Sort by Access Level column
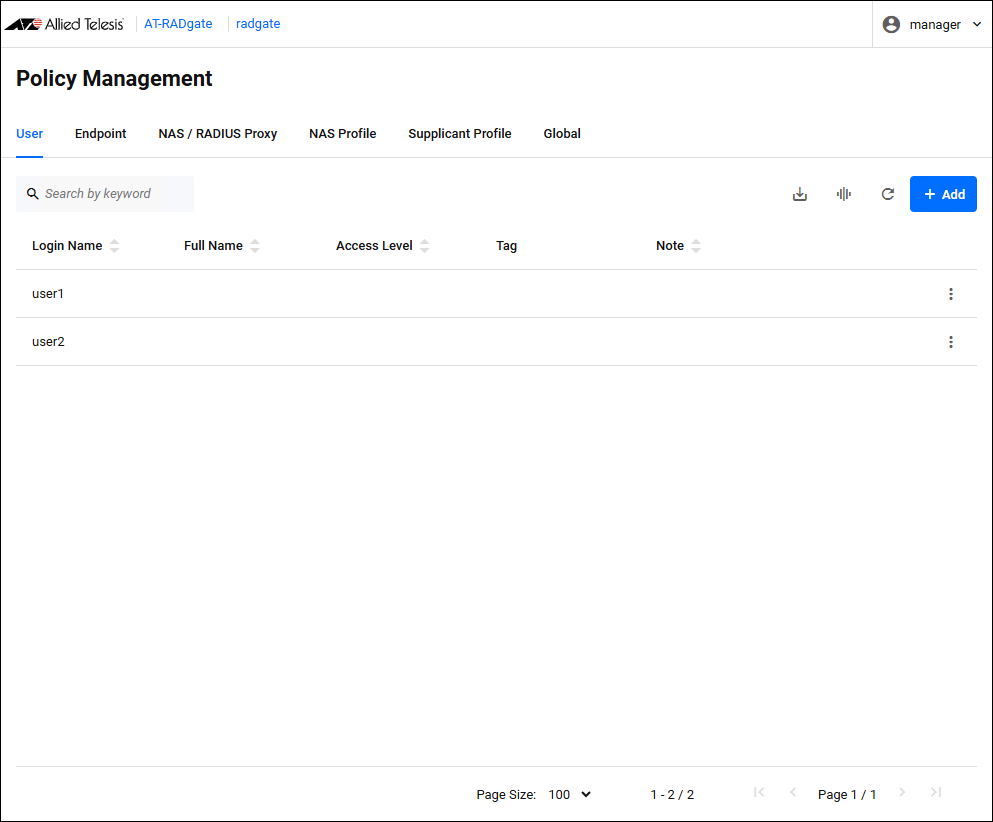The height and width of the screenshot is (822, 993). click(x=424, y=246)
